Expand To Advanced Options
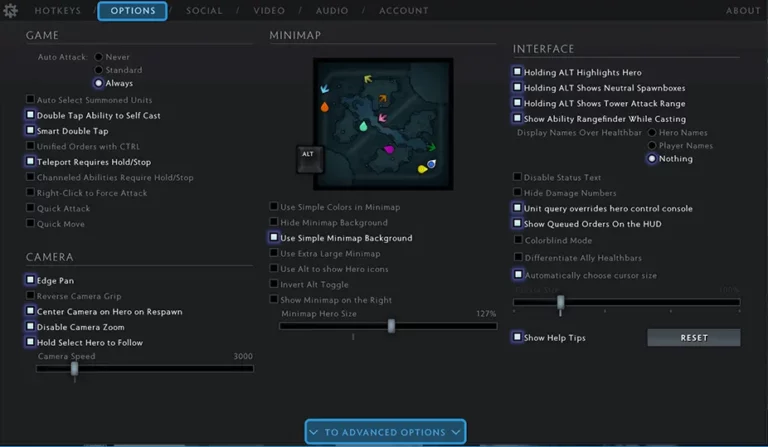Viewport: 768px width, 447px height. click(x=385, y=432)
